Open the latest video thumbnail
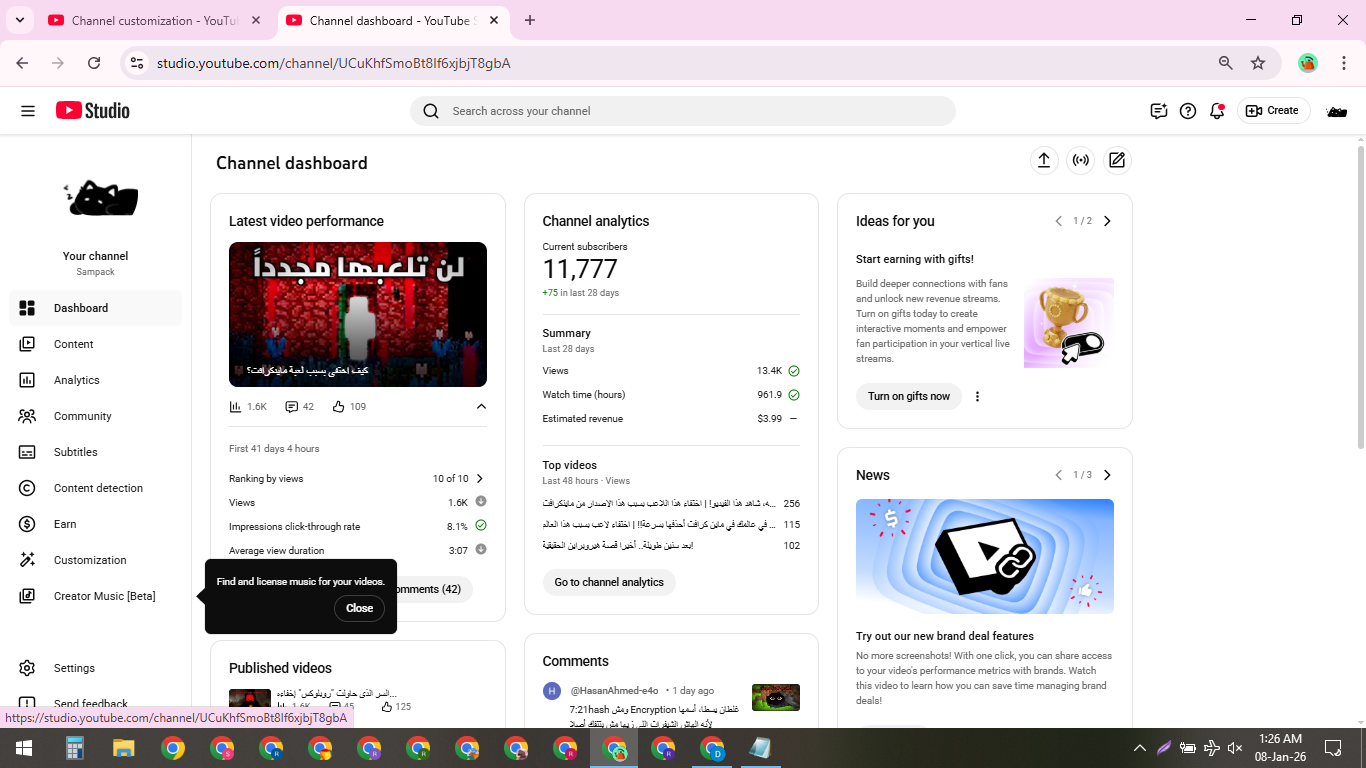 click(358, 314)
